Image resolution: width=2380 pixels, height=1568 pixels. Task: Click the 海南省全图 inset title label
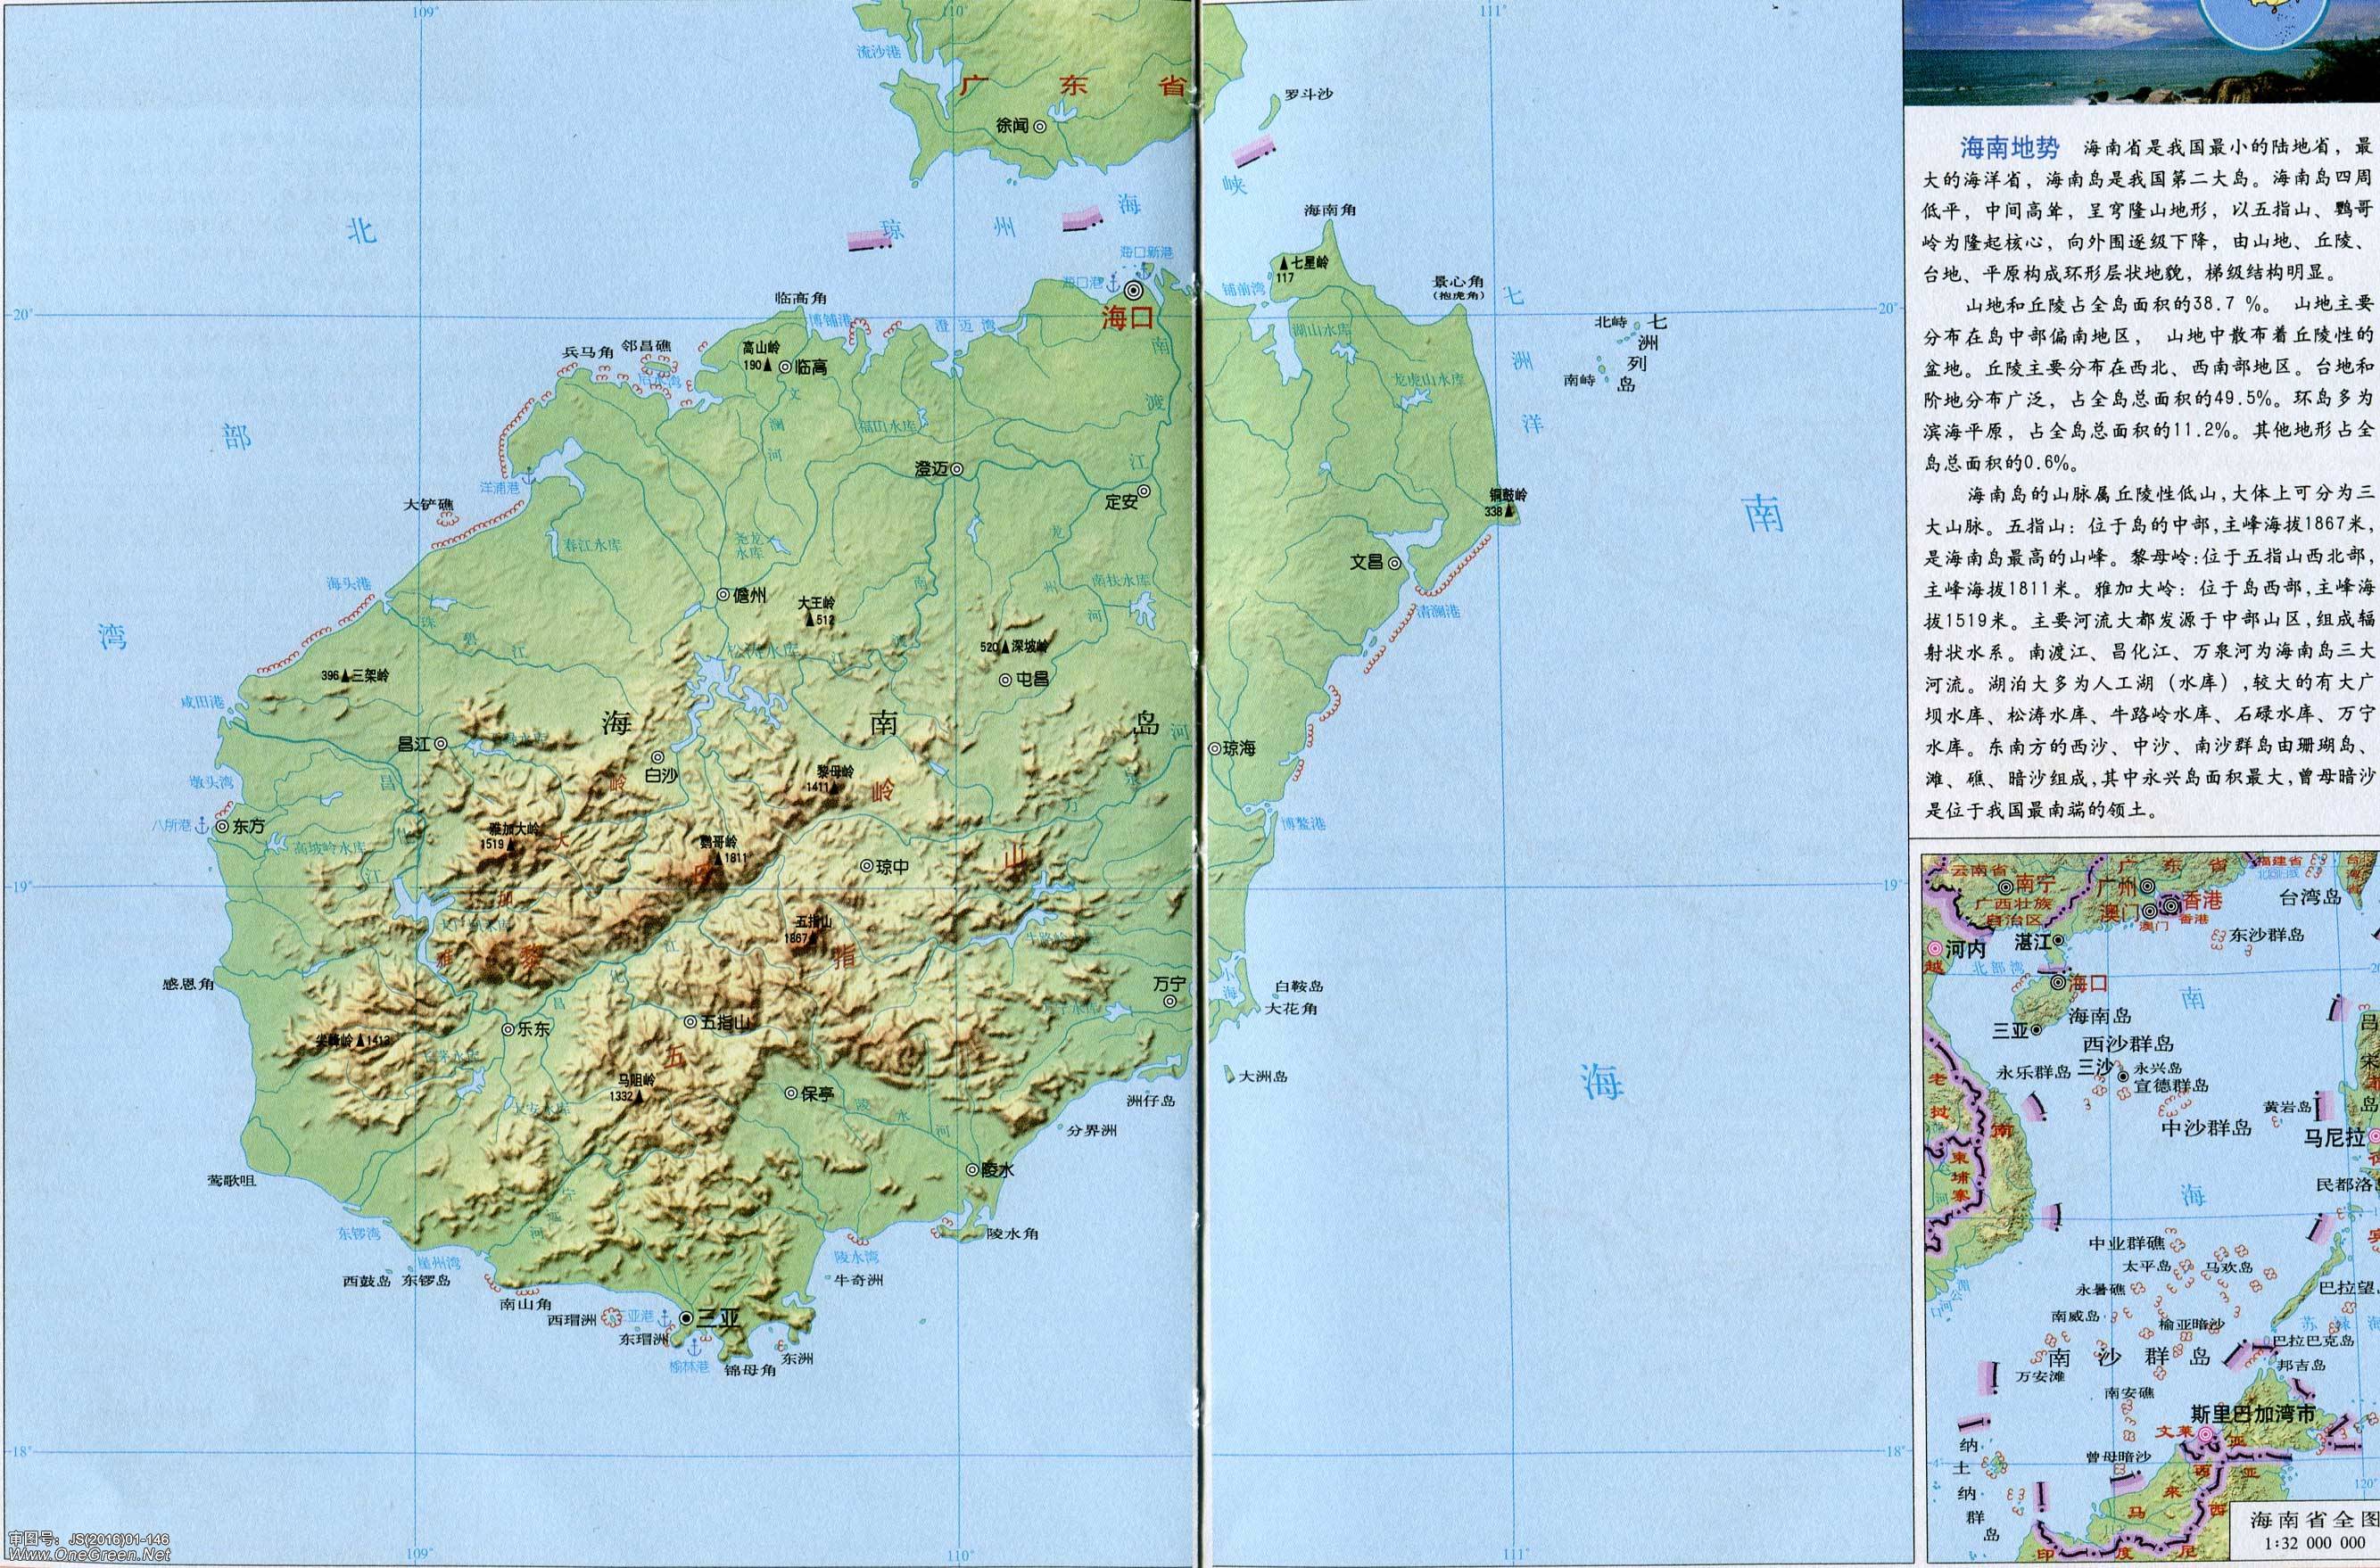[2313, 1520]
